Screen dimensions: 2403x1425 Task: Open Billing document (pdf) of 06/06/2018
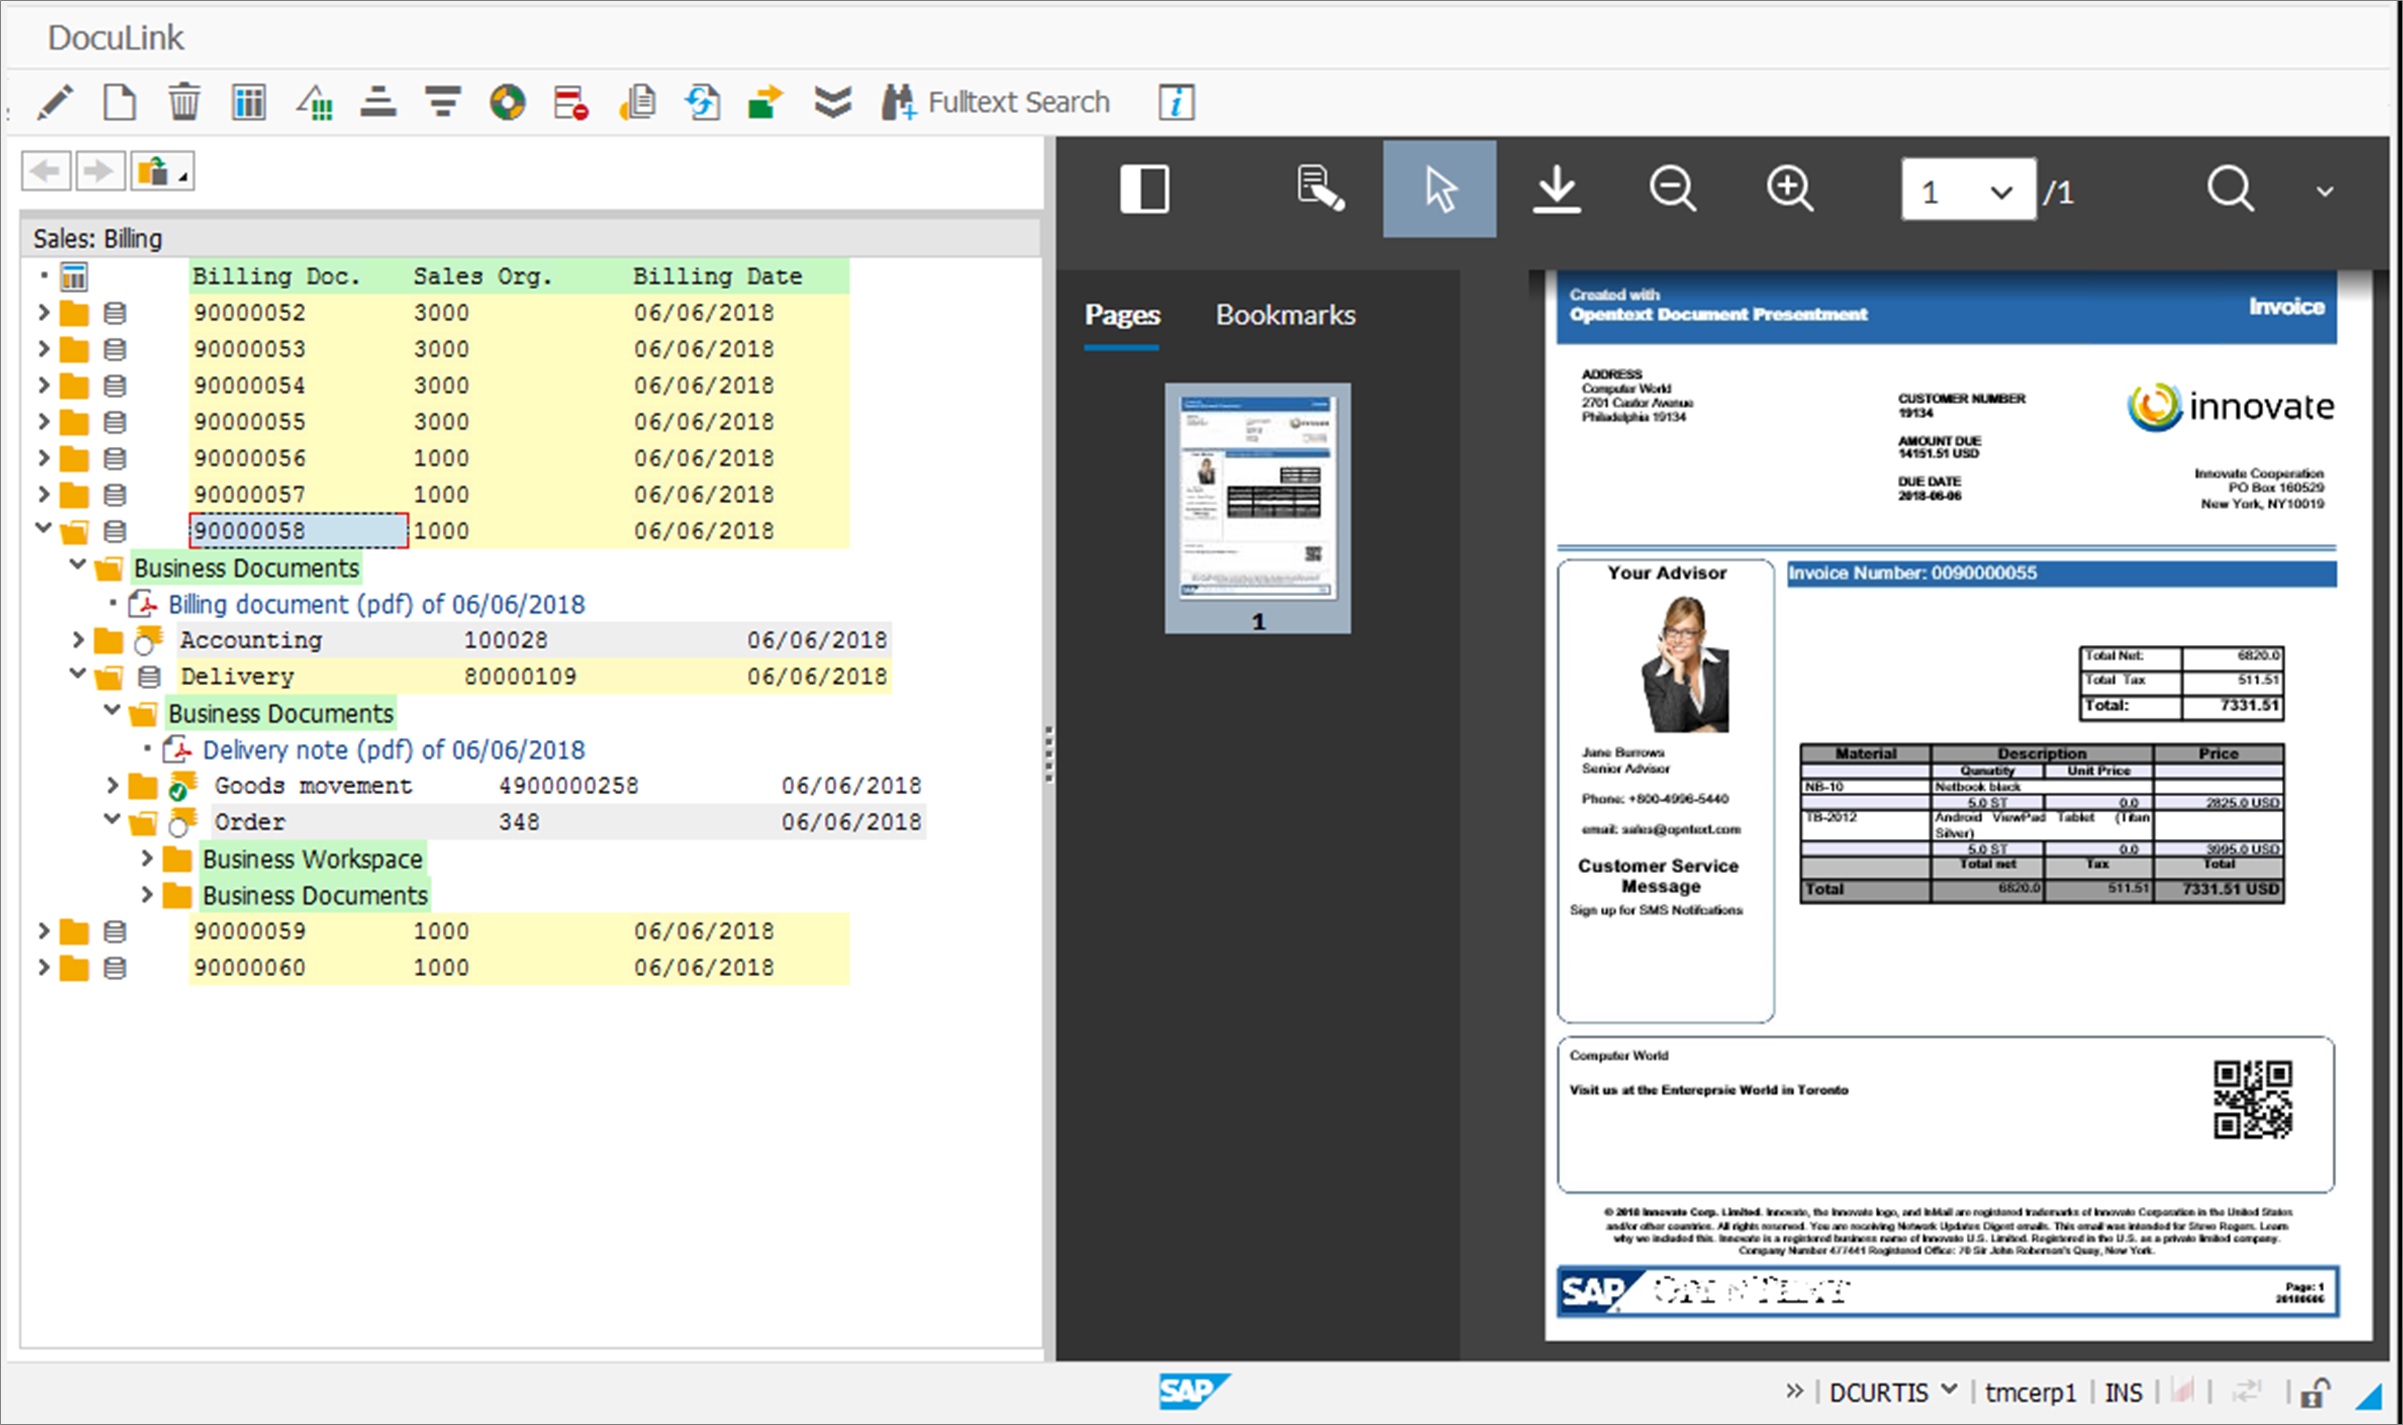click(x=376, y=604)
